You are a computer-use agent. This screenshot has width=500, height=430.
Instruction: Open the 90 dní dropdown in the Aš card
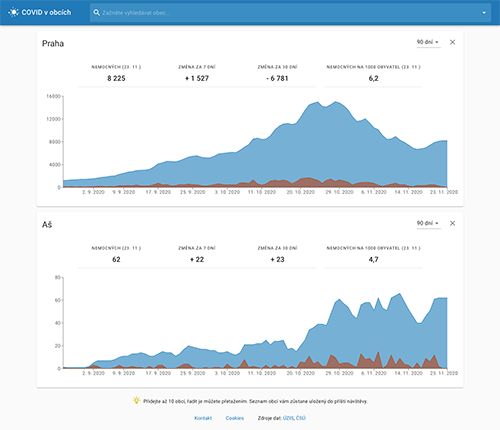pos(428,223)
